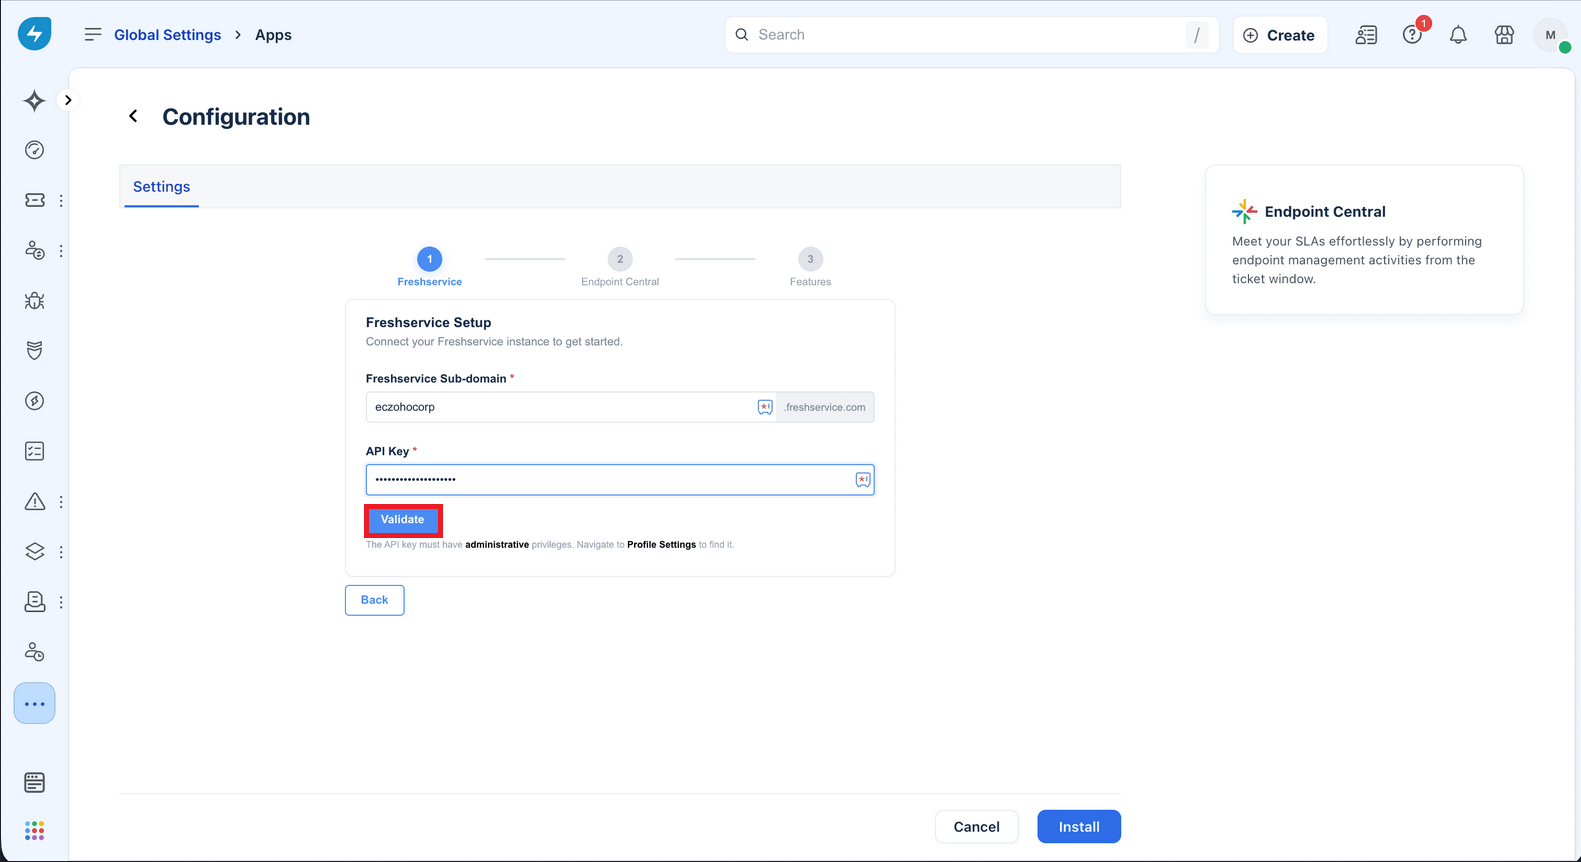Click the Freshservice Setup heading
Screen dimensions: 1581x862
coord(428,323)
